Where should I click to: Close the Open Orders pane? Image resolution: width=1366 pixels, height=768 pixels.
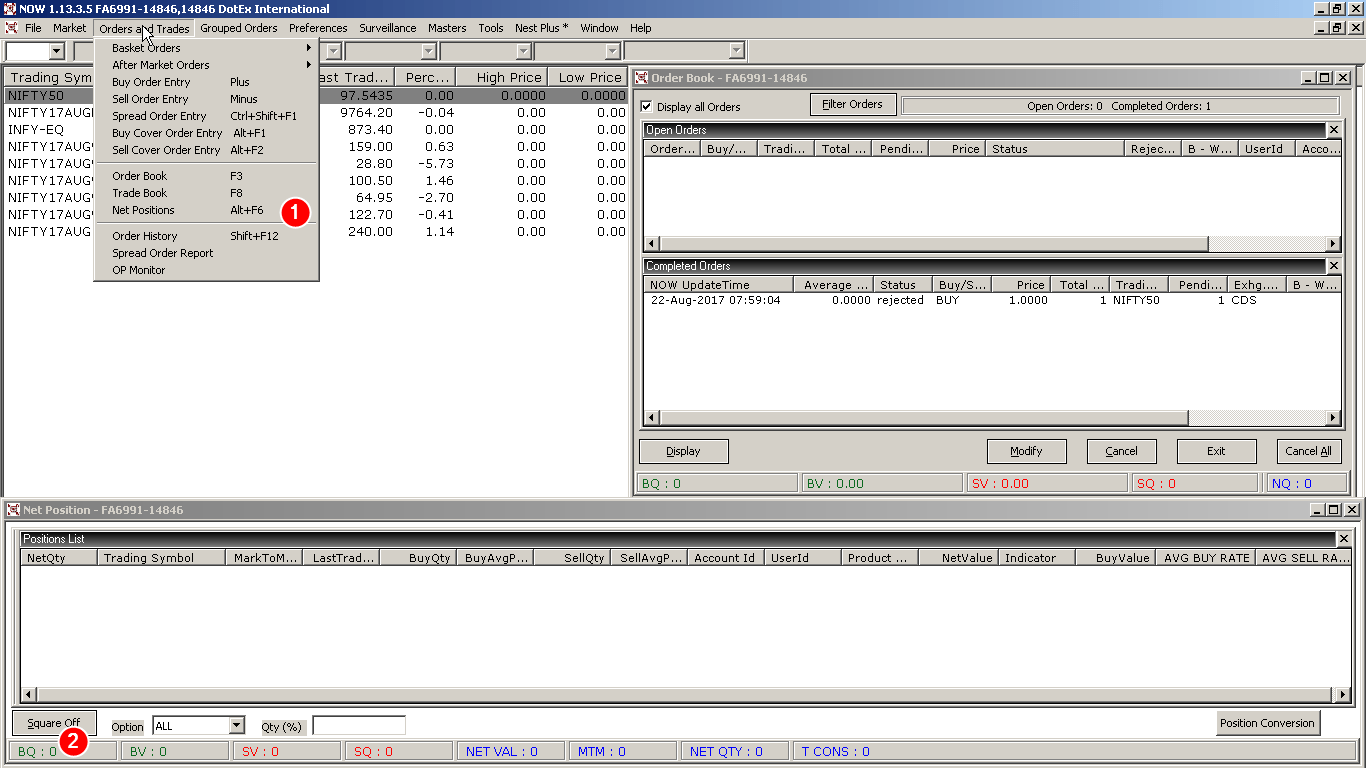(1333, 130)
